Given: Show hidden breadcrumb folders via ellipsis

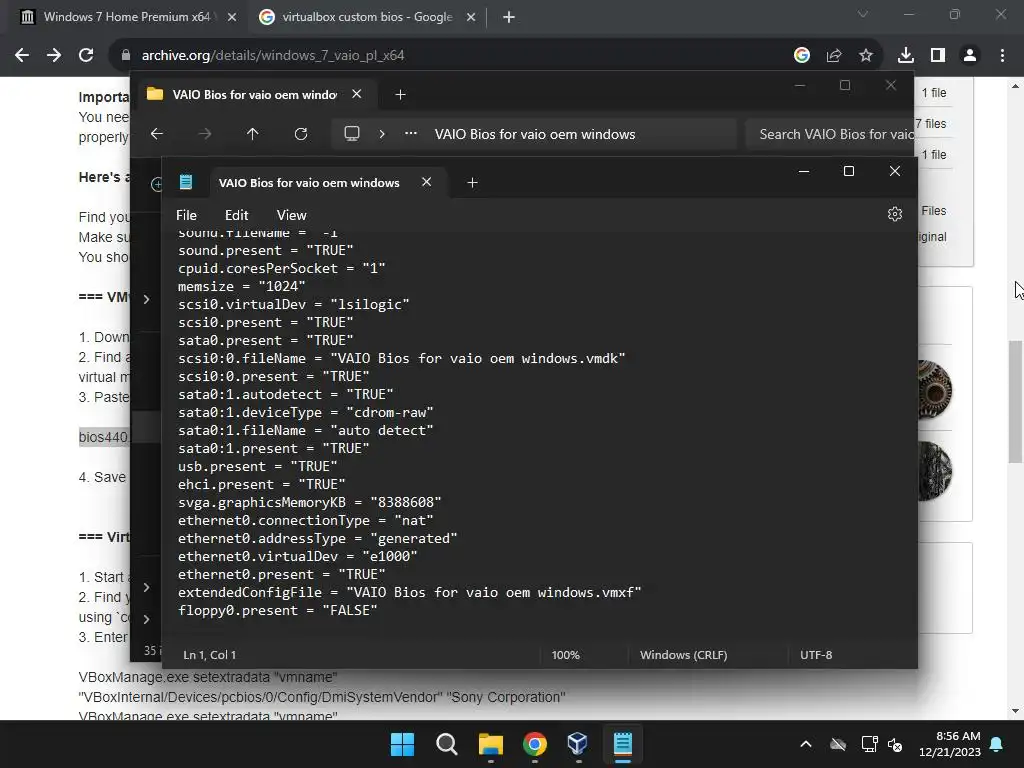Looking at the screenshot, I should pos(411,133).
